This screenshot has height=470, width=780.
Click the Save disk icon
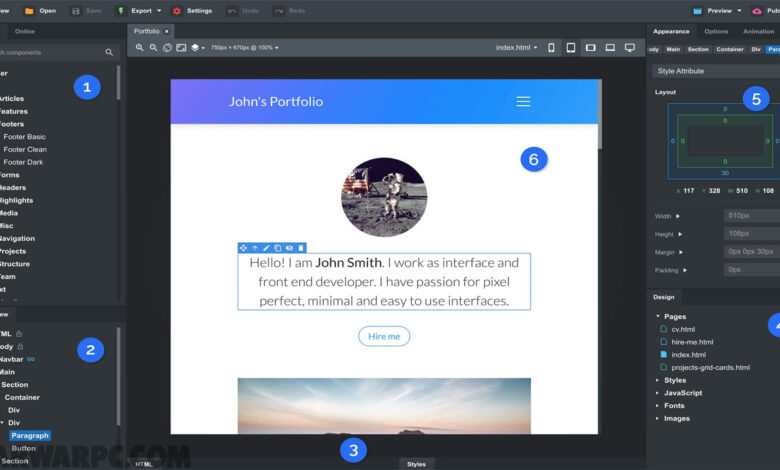pos(76,11)
